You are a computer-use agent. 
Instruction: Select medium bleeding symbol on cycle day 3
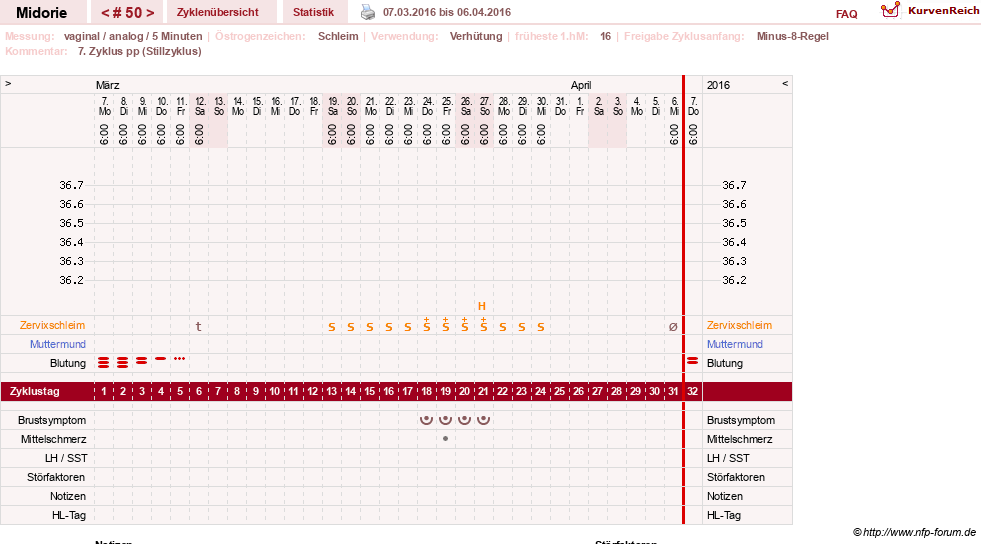point(142,361)
